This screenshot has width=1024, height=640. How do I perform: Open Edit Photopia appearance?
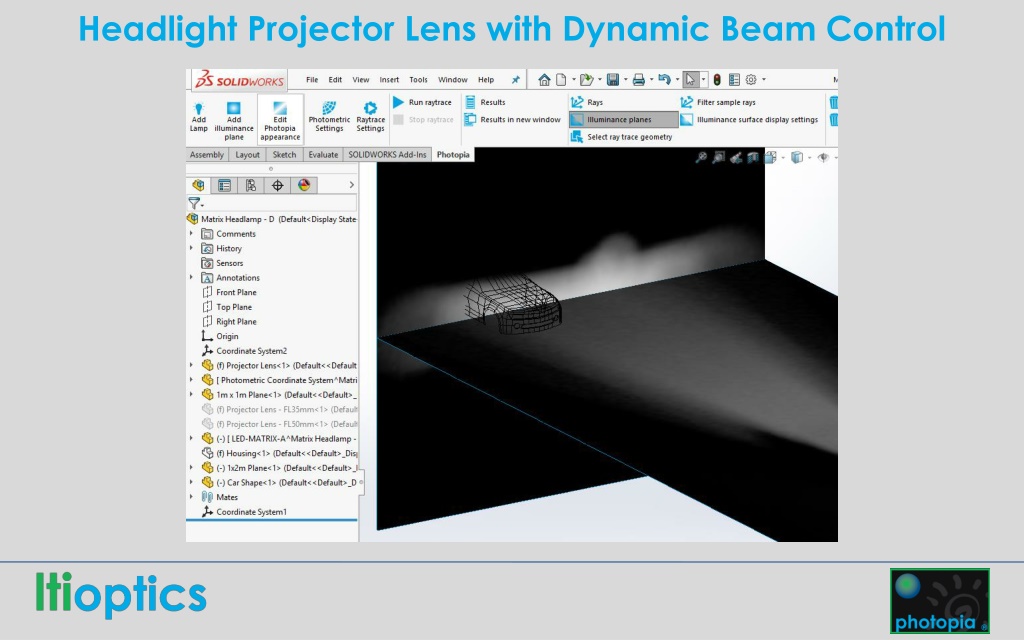280,120
